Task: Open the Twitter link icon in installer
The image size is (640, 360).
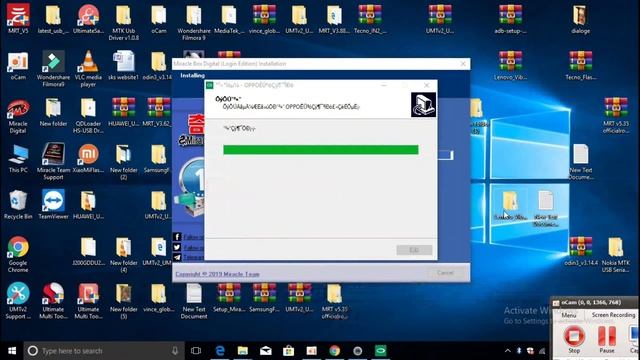Action: (177, 247)
